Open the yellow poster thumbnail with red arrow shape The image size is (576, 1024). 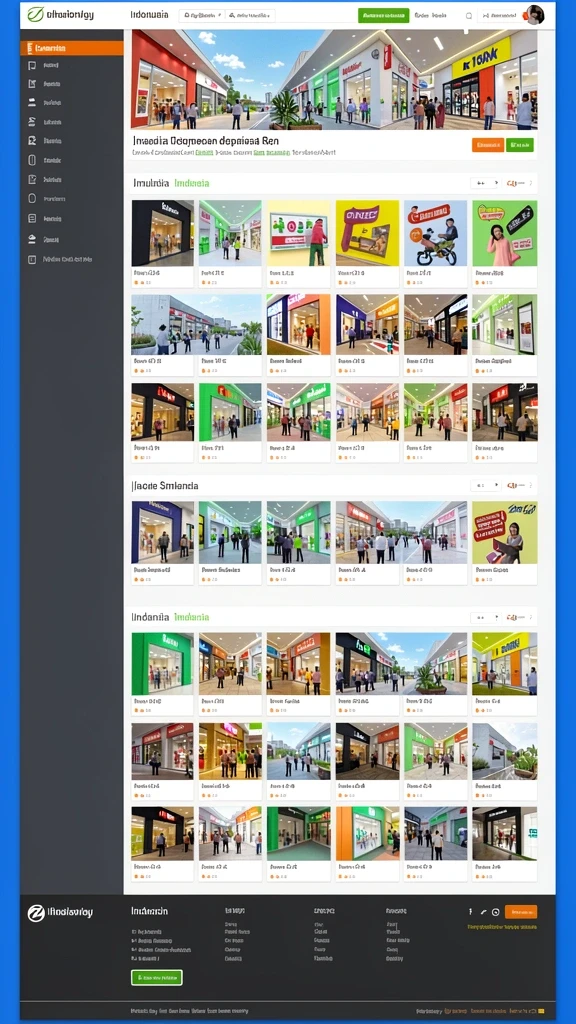coord(367,233)
